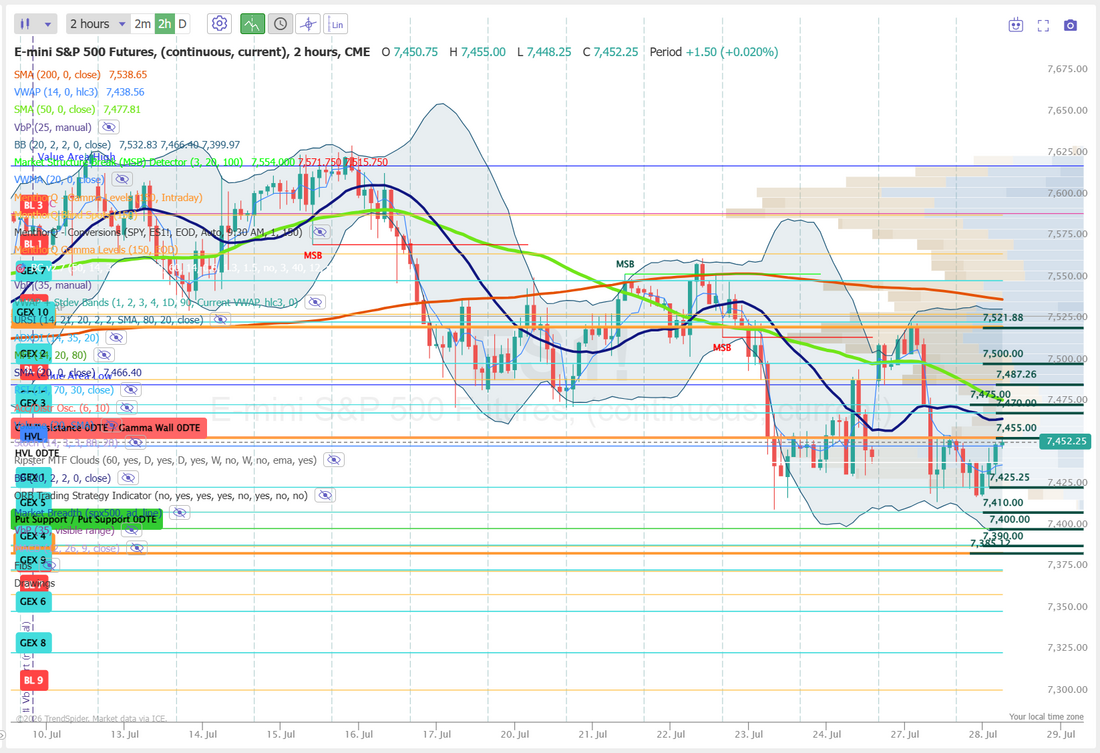Enter fullscreen chart mode
This screenshot has width=1100, height=753.
tap(1043, 25)
